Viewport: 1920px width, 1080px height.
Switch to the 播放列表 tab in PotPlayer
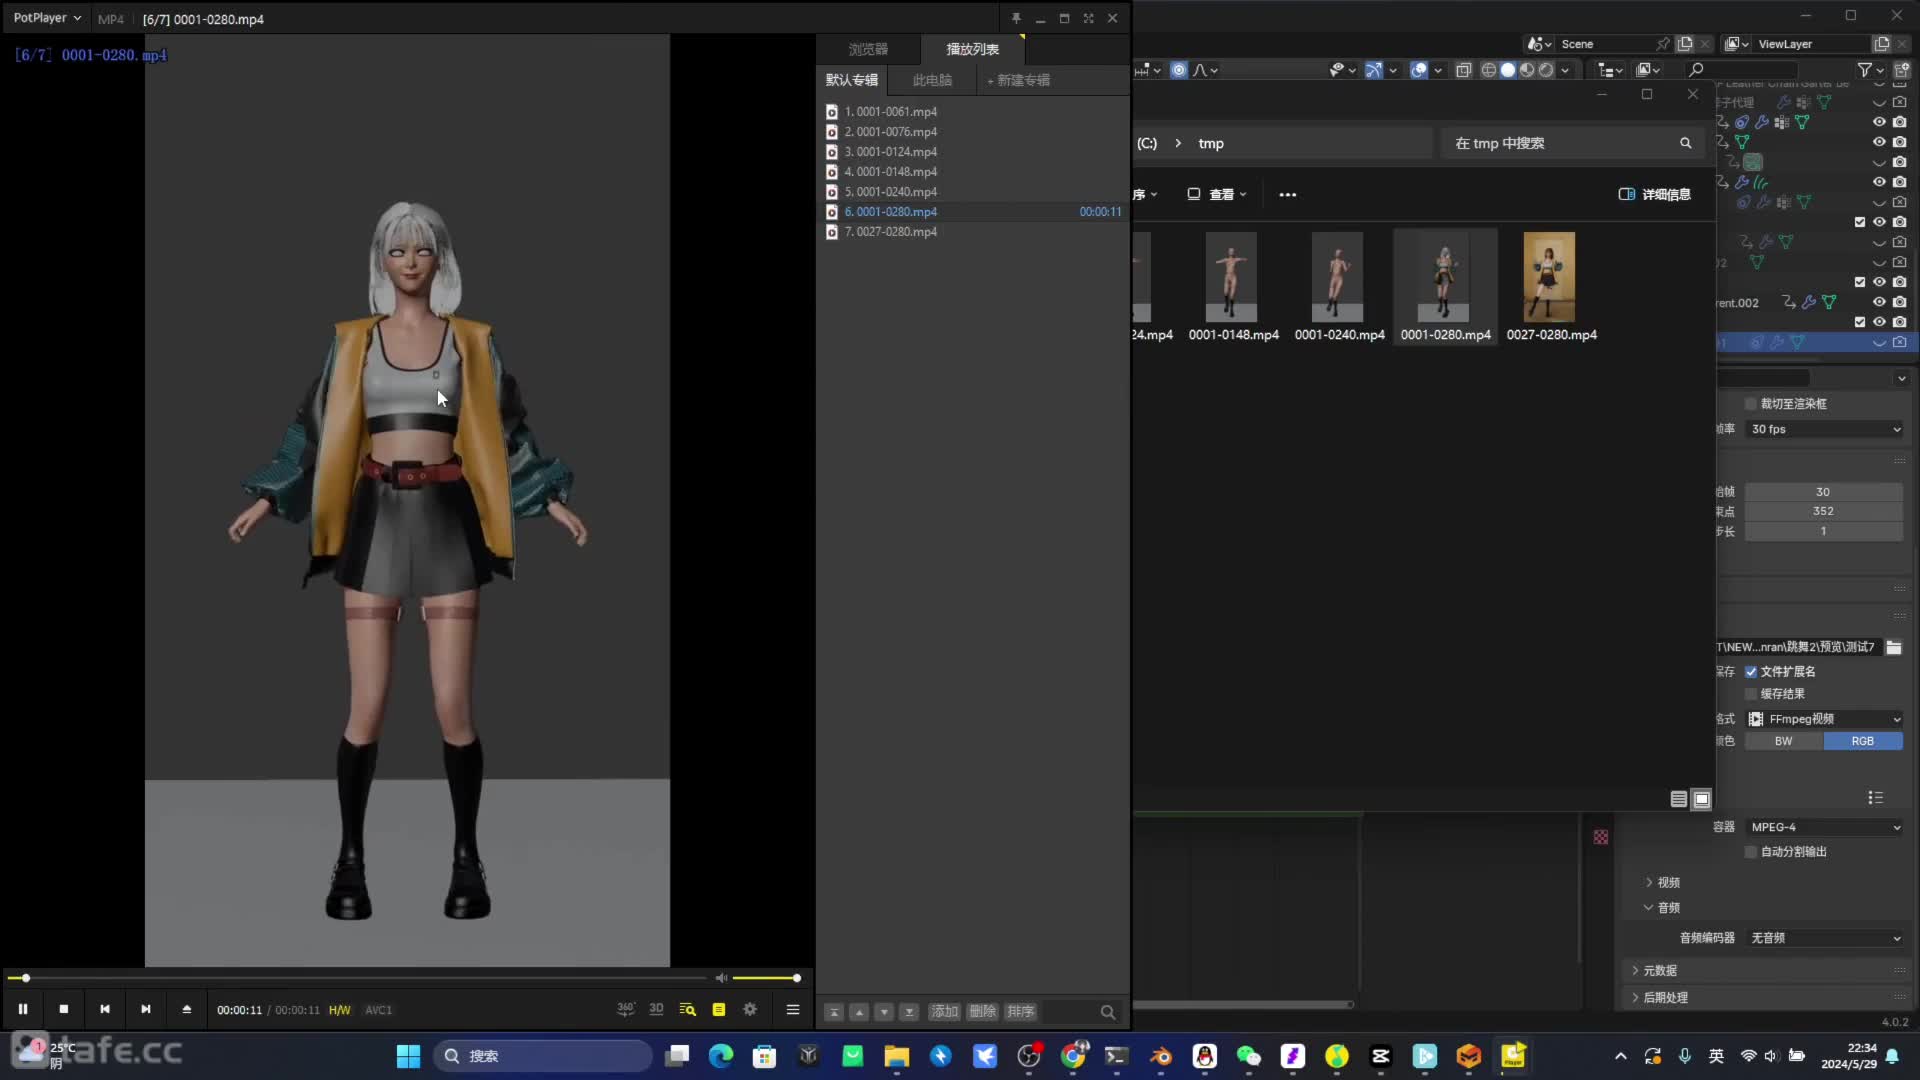coord(973,49)
